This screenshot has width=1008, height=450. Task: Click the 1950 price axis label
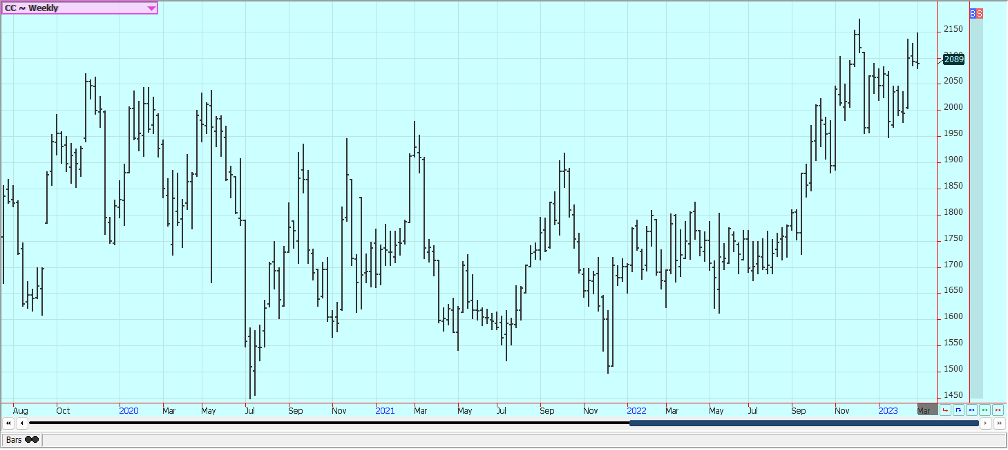953,134
